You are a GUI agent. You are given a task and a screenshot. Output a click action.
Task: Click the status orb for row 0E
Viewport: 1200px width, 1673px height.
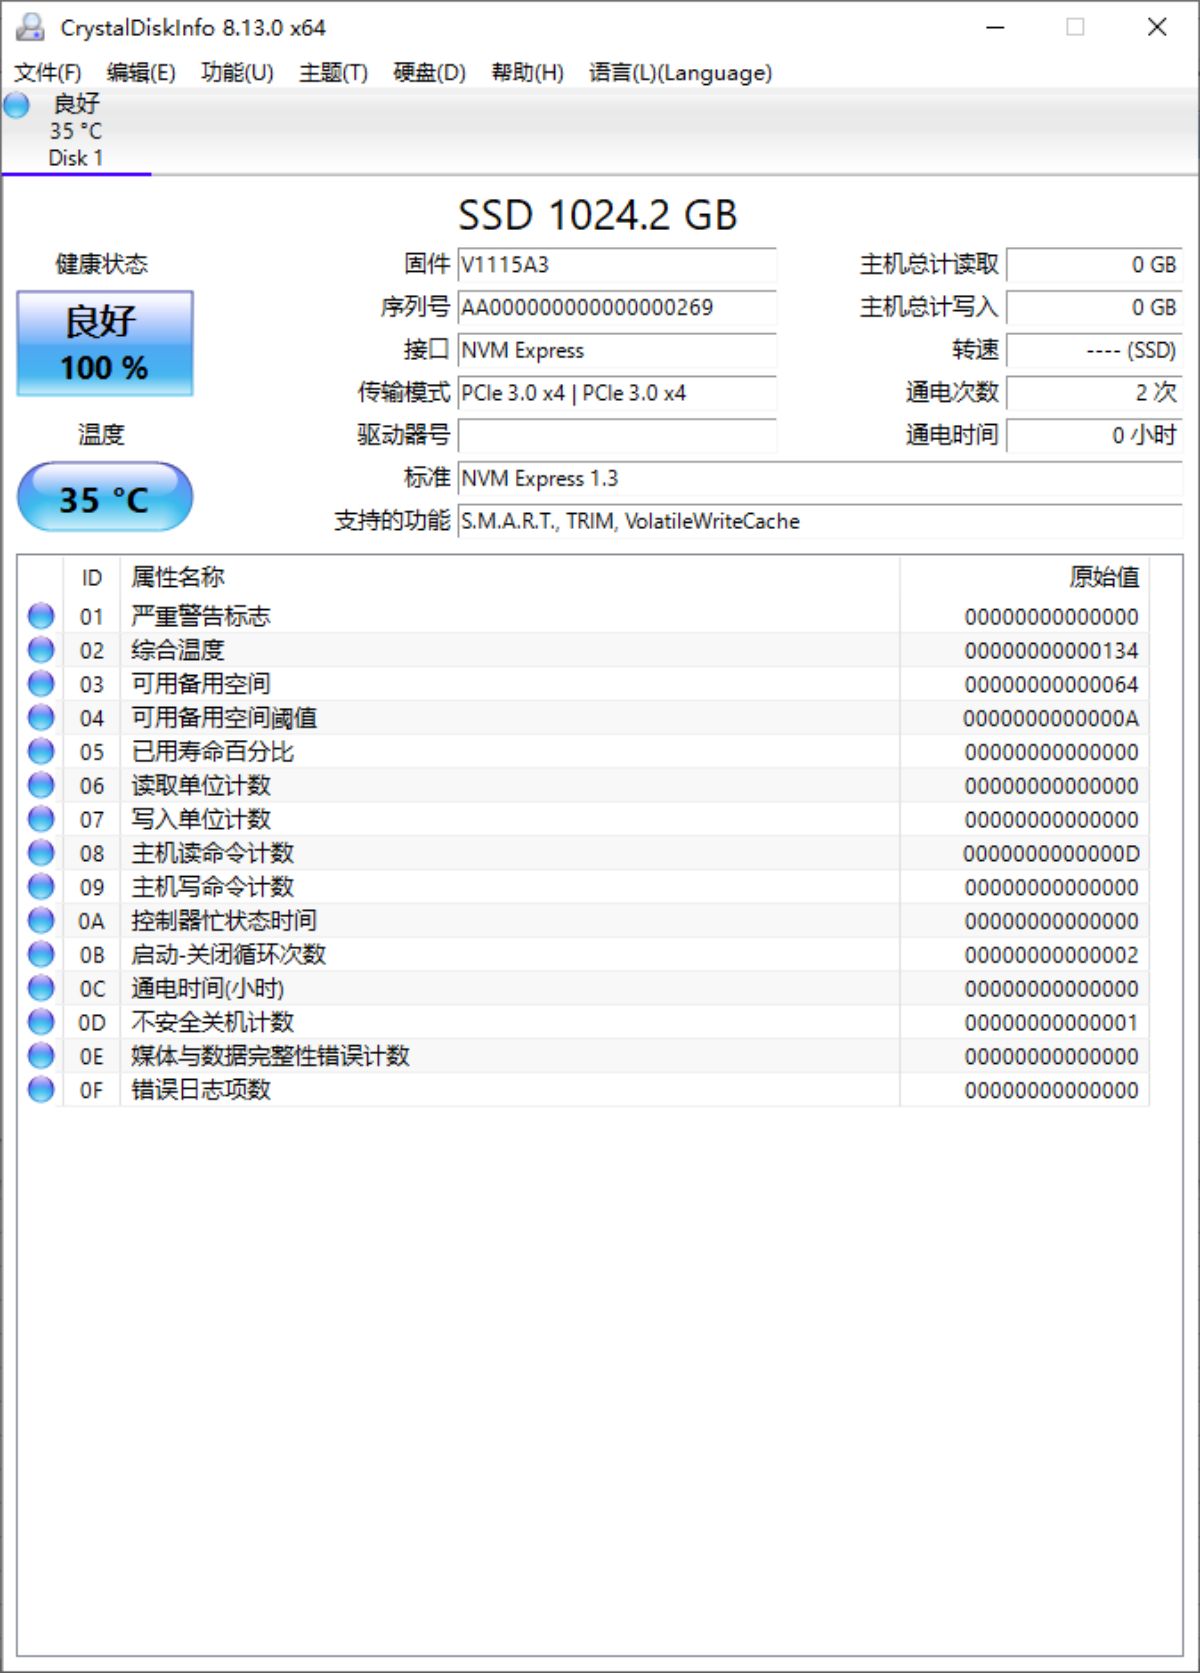pyautogui.click(x=41, y=1056)
